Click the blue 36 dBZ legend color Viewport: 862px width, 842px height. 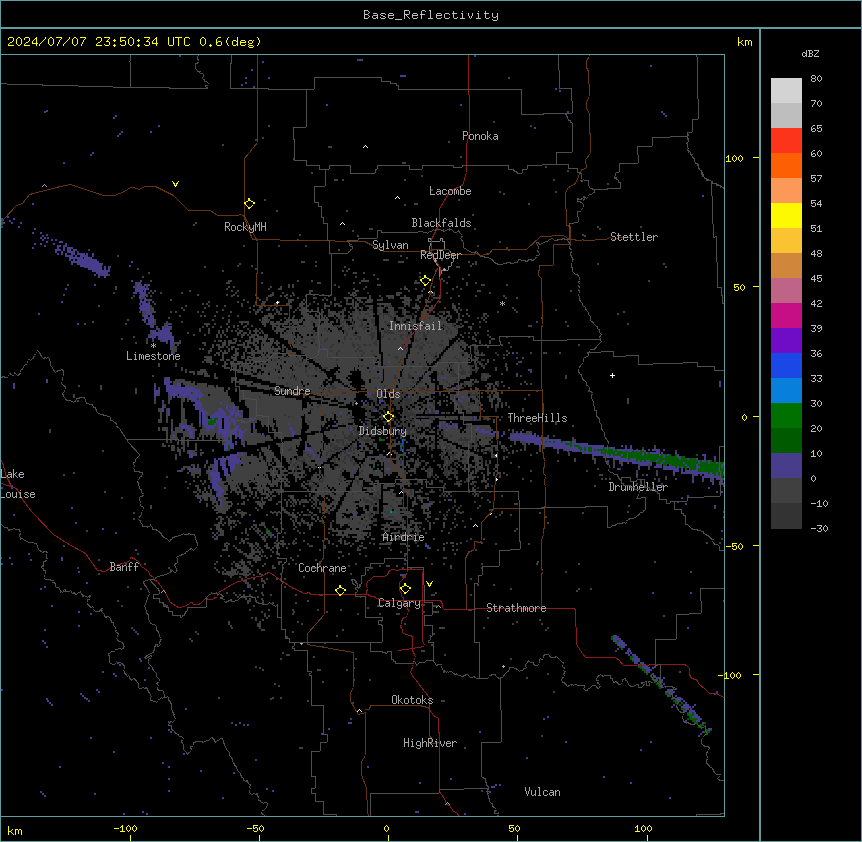(786, 365)
